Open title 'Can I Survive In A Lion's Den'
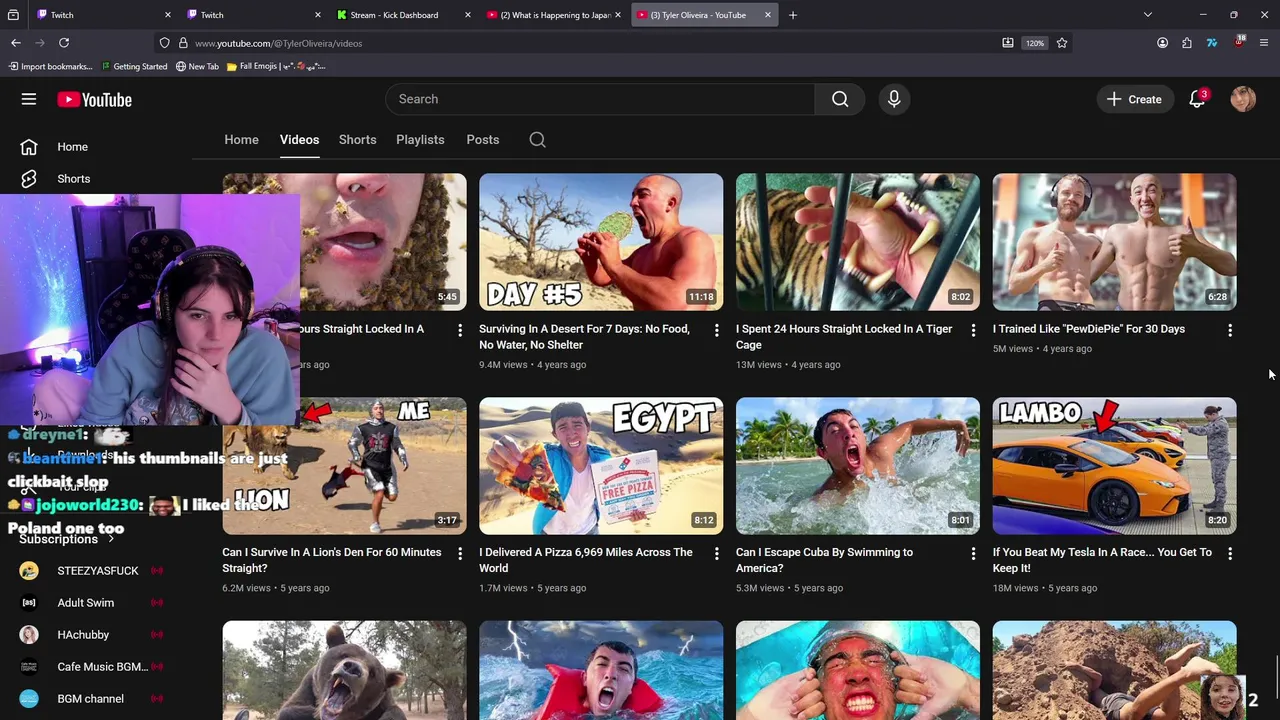The height and width of the screenshot is (720, 1280). click(x=331, y=560)
